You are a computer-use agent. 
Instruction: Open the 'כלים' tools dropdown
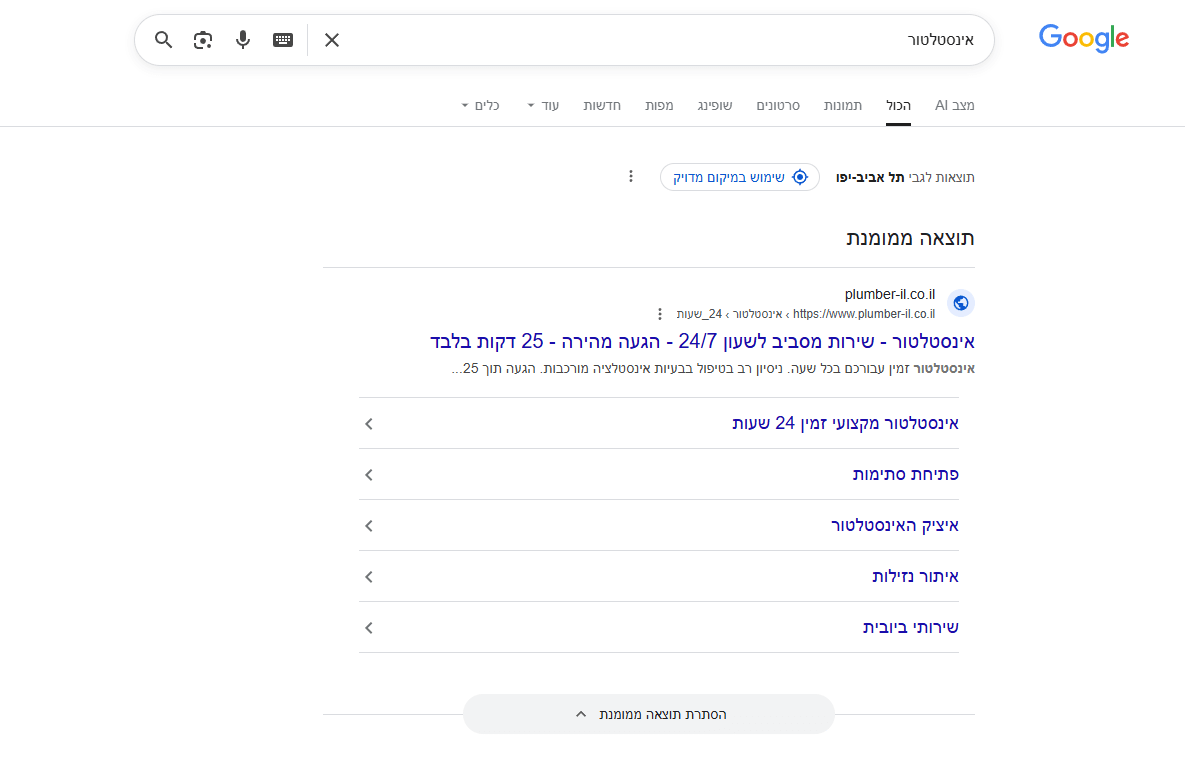tap(481, 105)
